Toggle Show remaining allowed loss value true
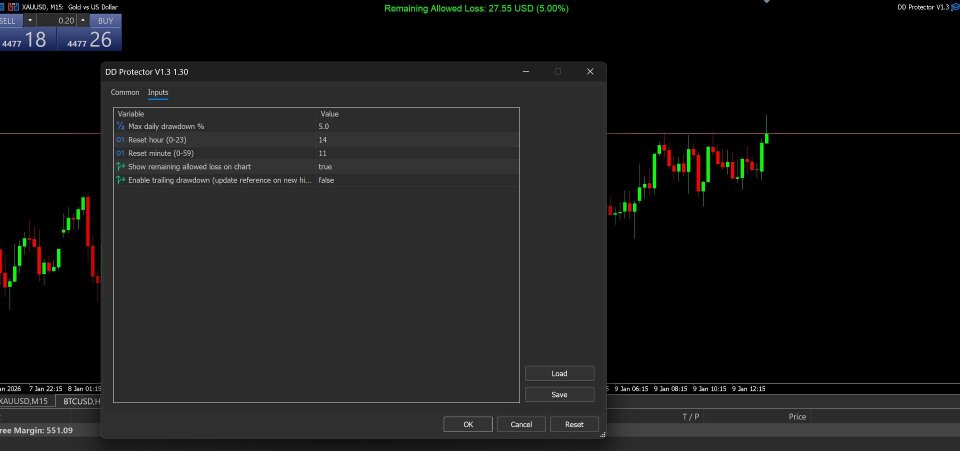Image resolution: width=960 pixels, height=451 pixels. click(x=325, y=166)
